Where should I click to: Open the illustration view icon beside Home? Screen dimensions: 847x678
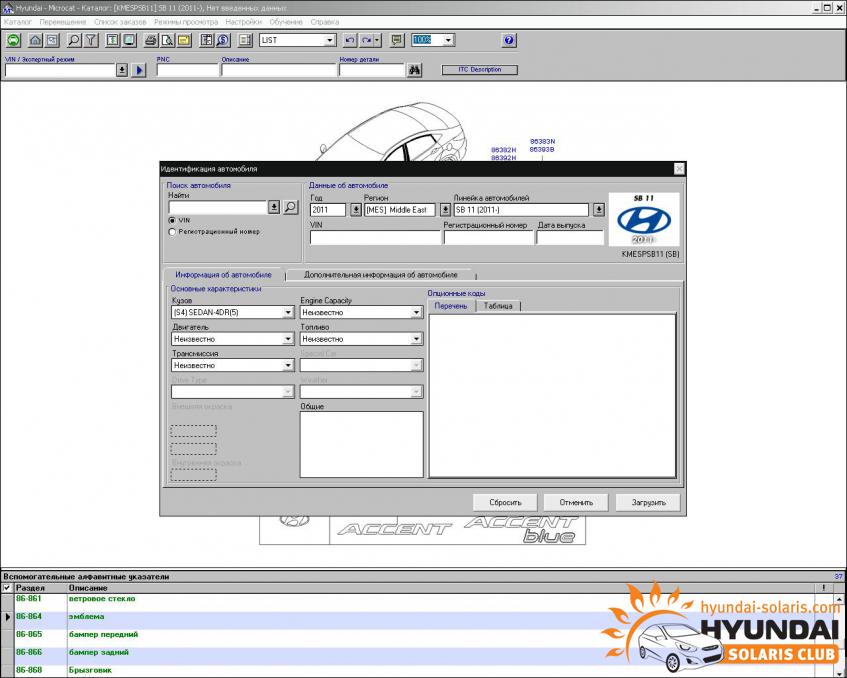pos(52,40)
